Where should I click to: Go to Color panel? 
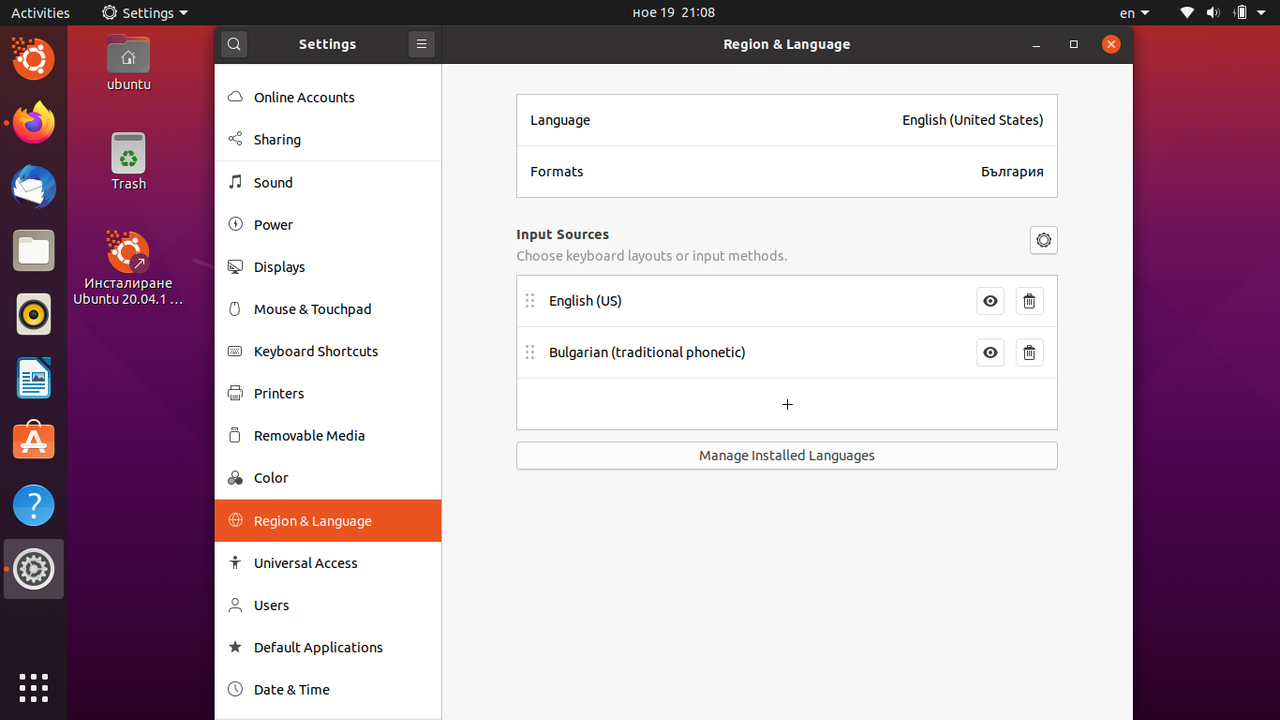point(328,477)
